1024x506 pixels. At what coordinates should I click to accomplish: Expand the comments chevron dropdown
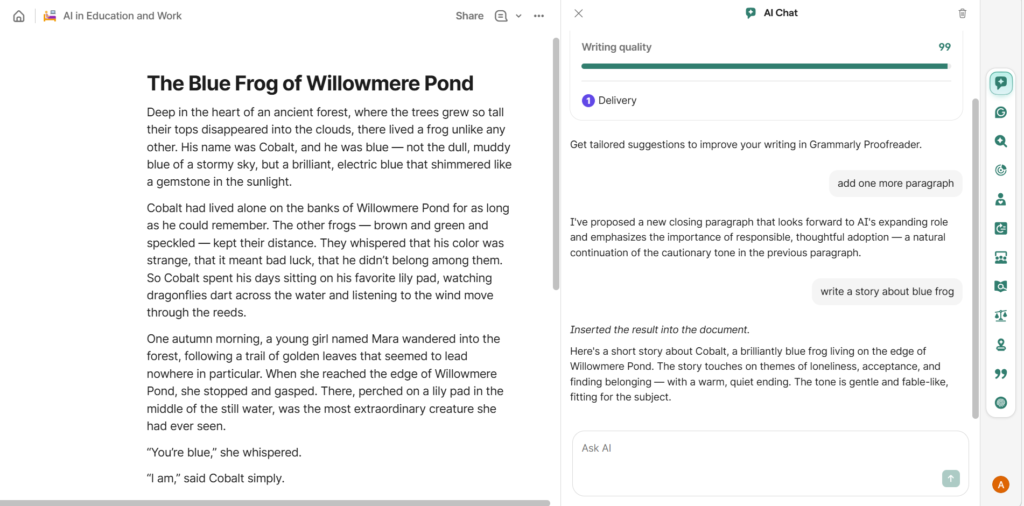(518, 16)
